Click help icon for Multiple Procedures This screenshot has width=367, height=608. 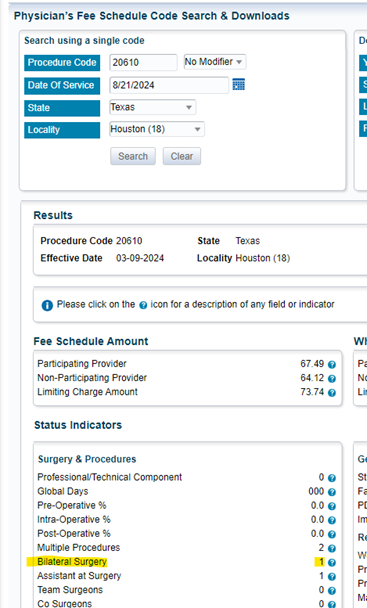[x=332, y=548]
